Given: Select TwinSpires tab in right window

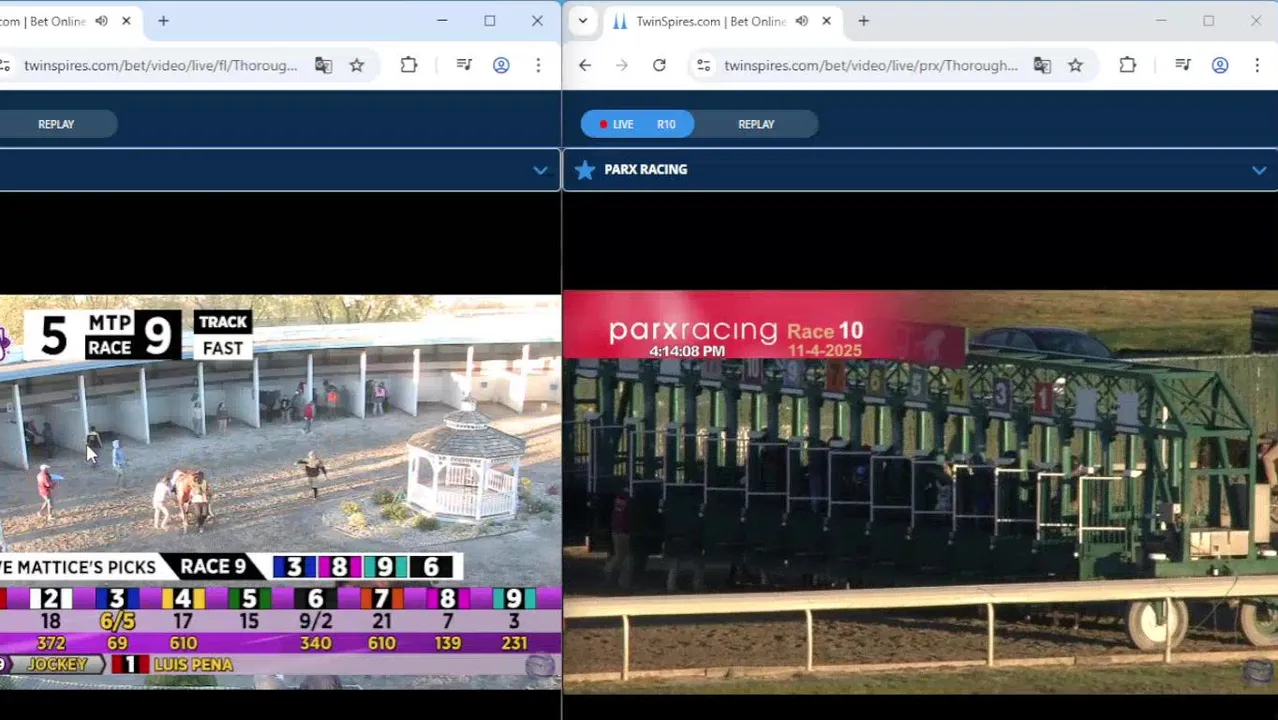Looking at the screenshot, I should [712, 21].
